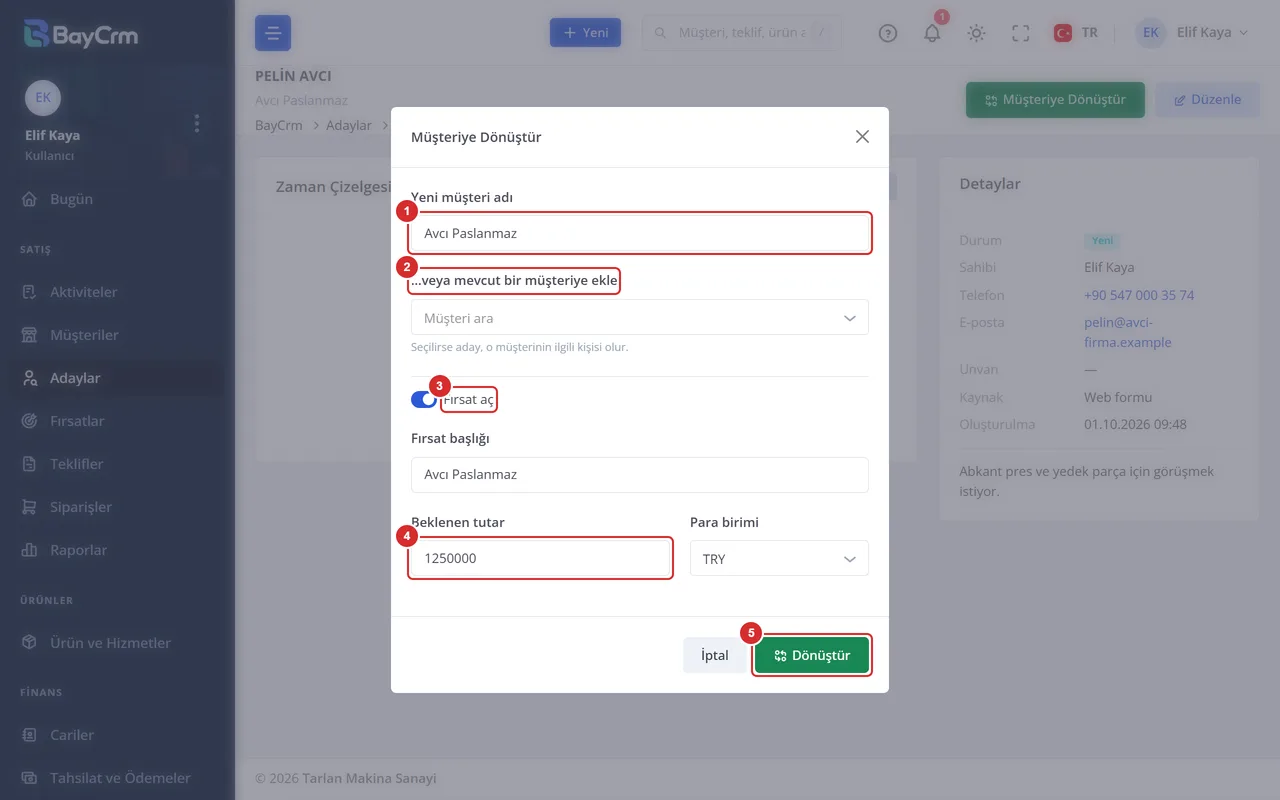Click the green Dönüştür button
1280x800 pixels.
[812, 655]
